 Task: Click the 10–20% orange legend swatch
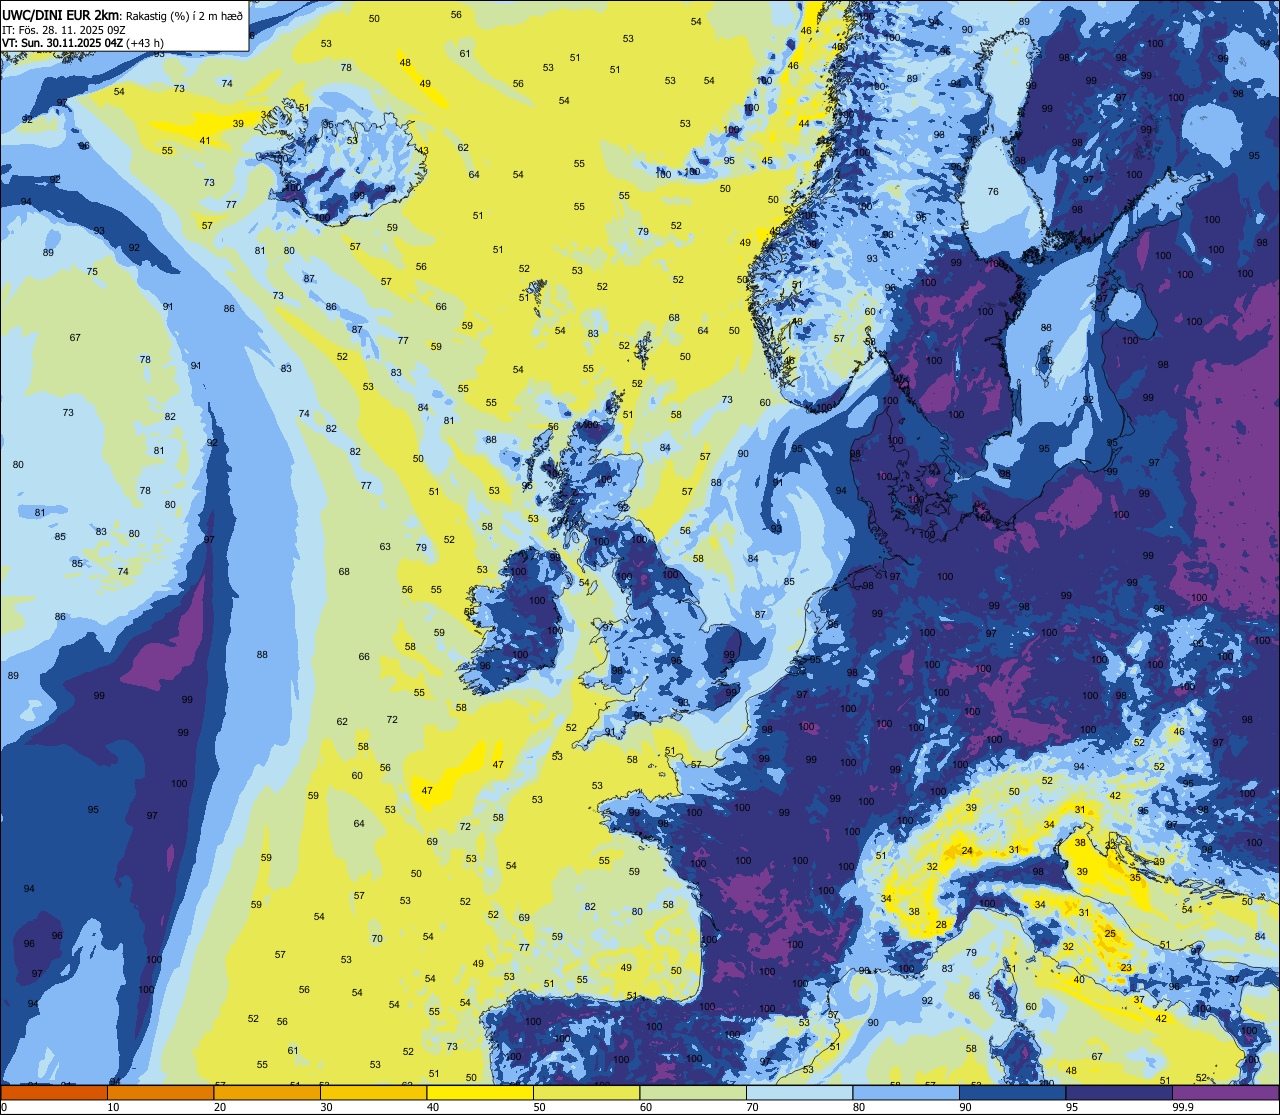click(160, 1092)
